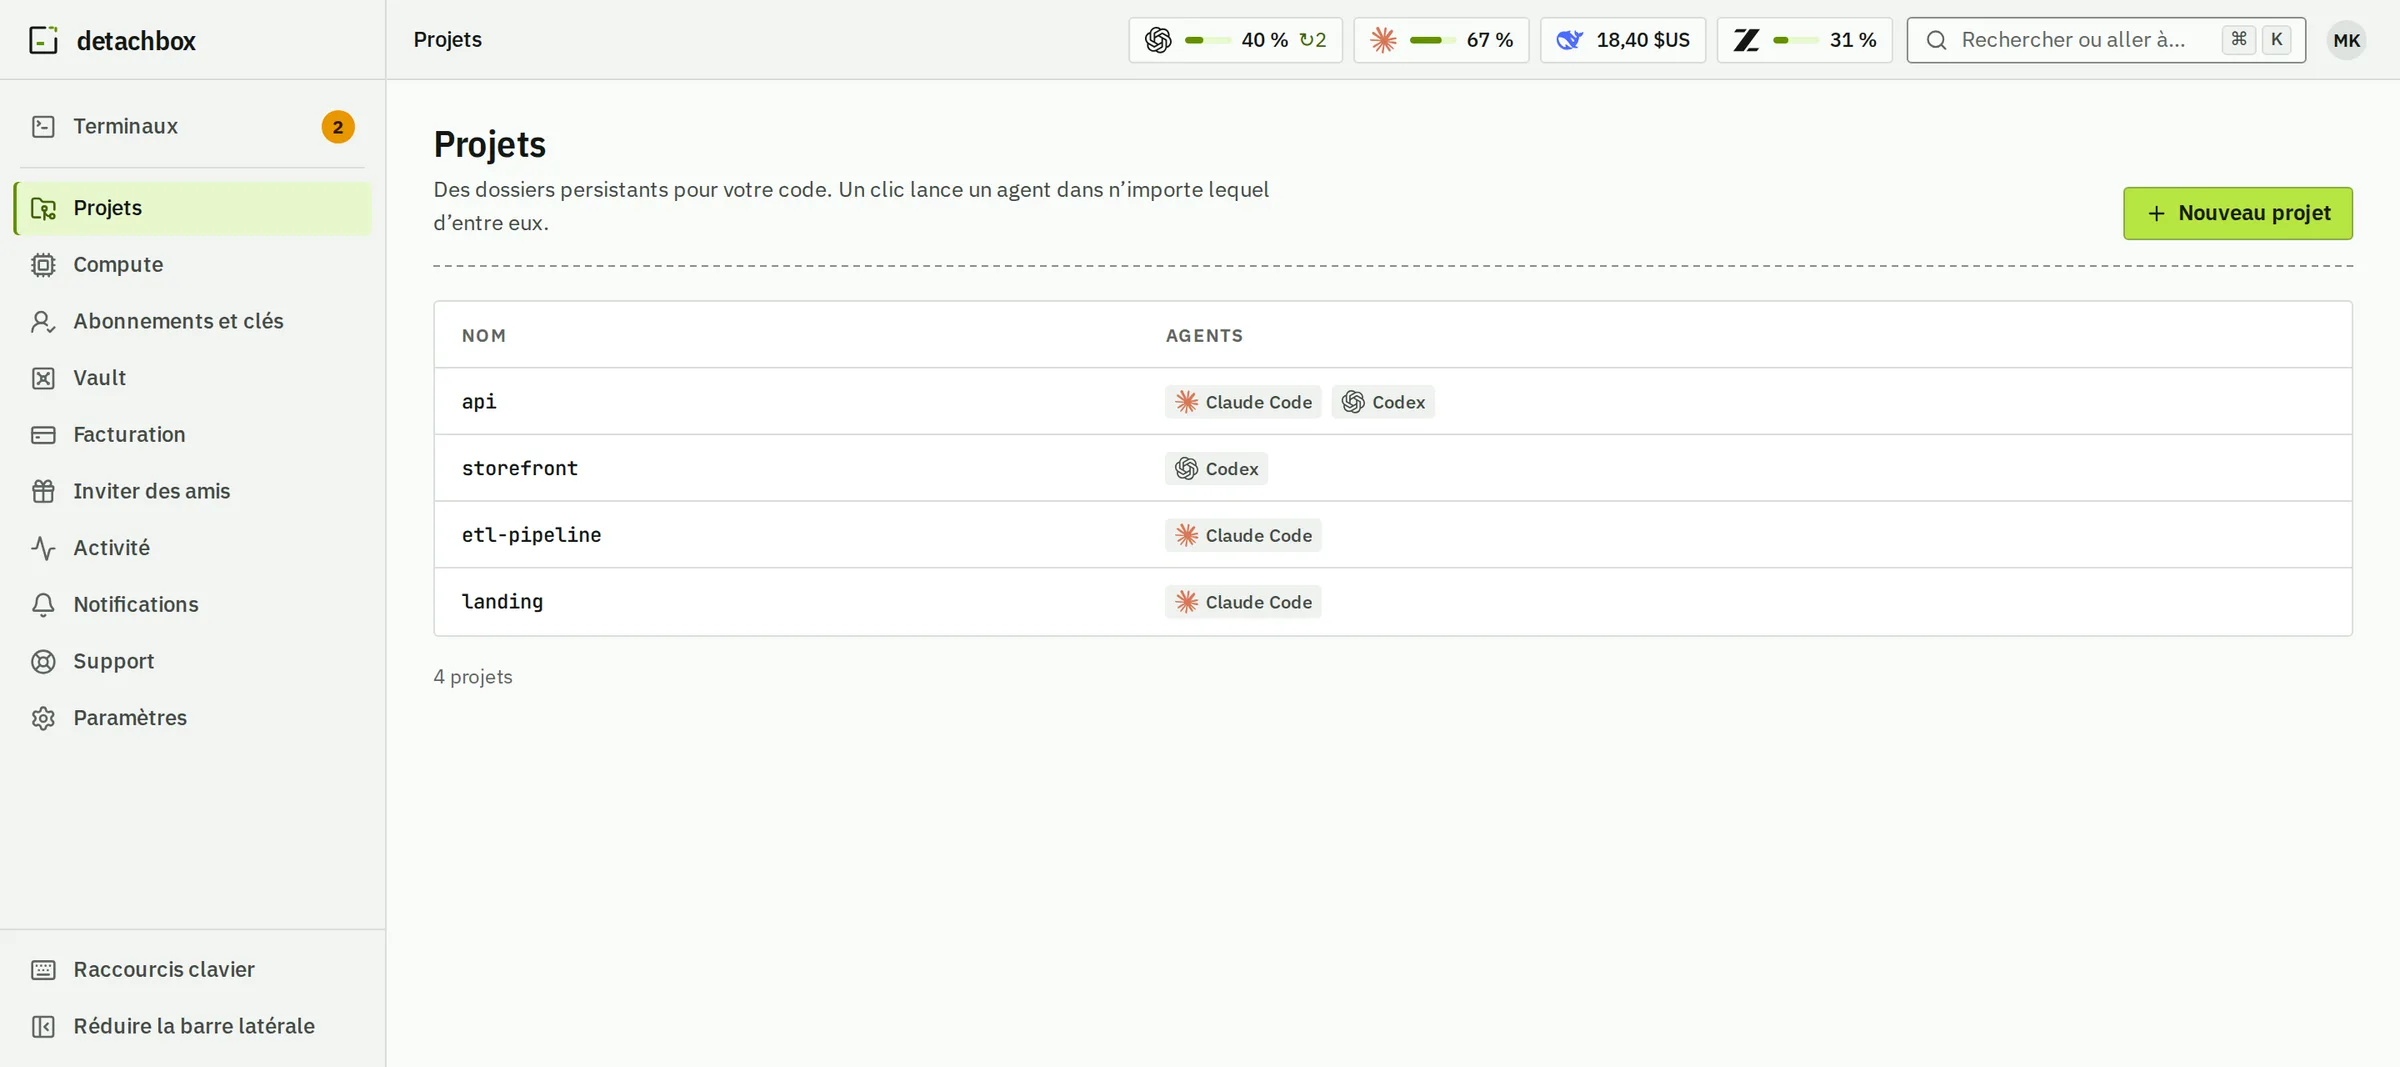Screen dimensions: 2400x1067
Task: Click the Projets breadcrumb in top bar
Action: pyautogui.click(x=448, y=40)
